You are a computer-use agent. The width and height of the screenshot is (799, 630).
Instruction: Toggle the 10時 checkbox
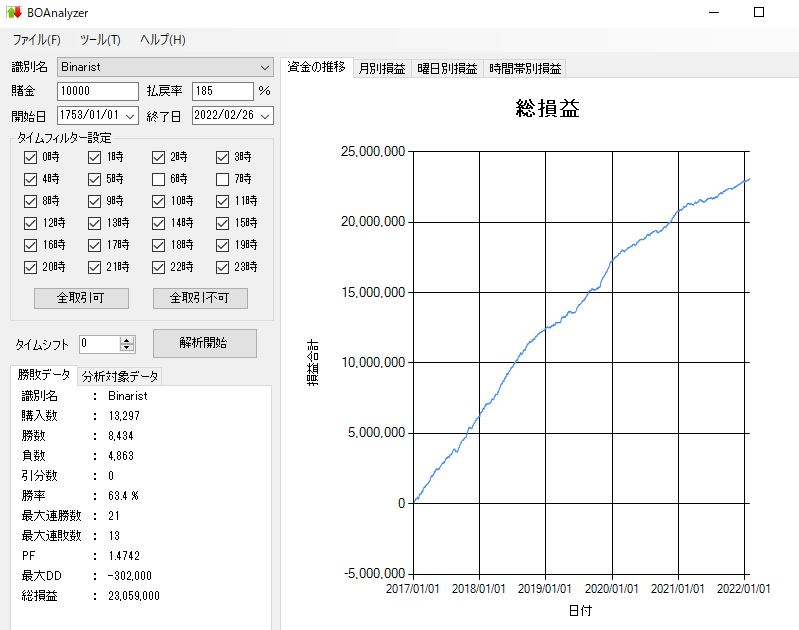coord(158,201)
